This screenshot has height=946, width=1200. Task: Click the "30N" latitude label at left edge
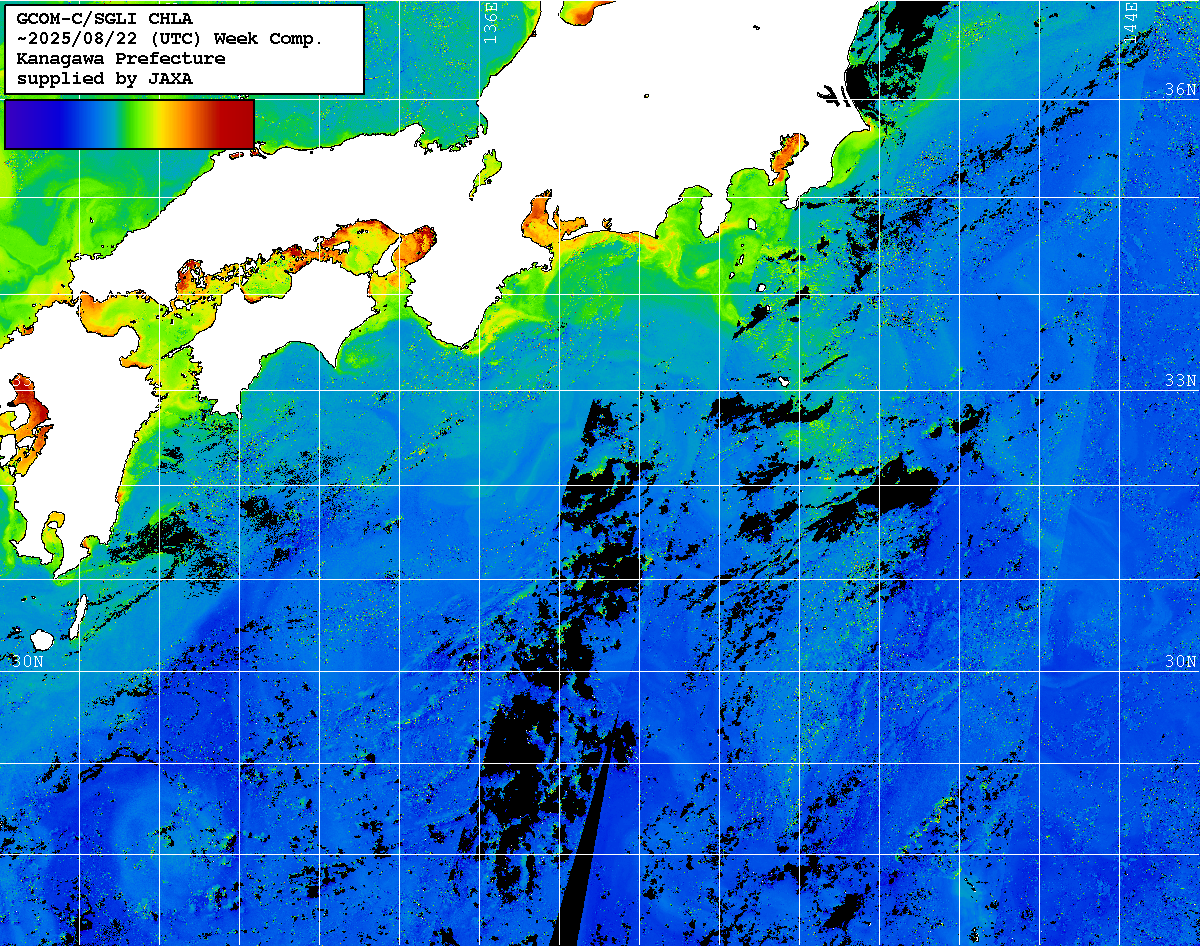[28, 661]
